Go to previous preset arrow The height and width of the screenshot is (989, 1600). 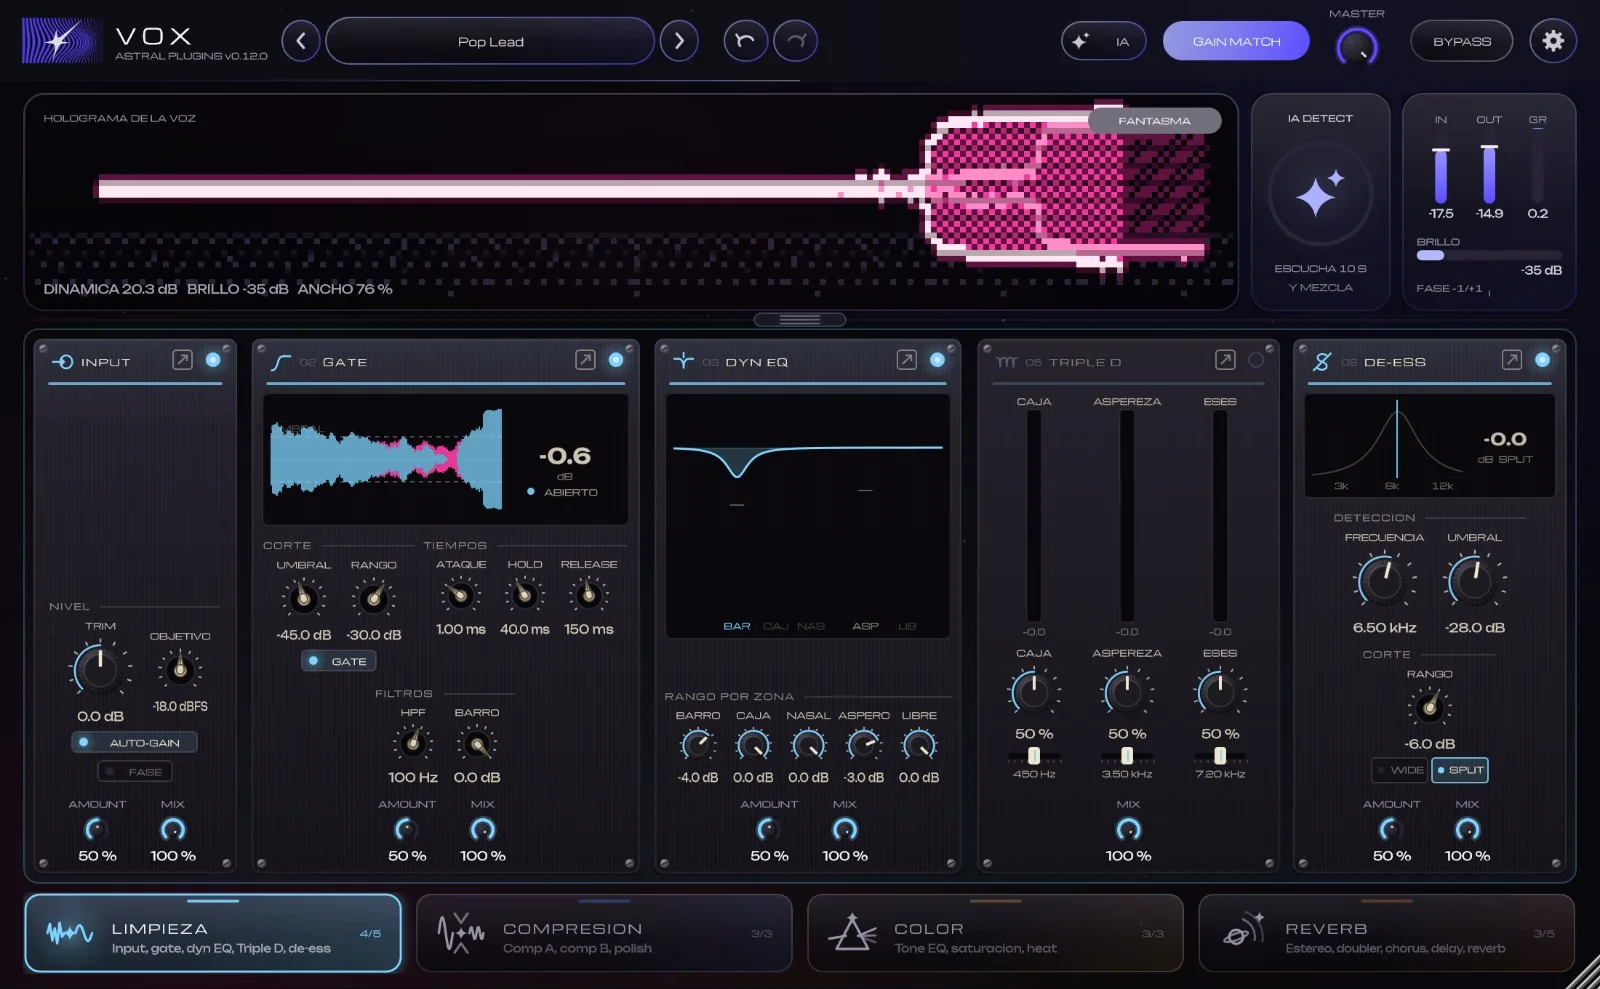(301, 41)
